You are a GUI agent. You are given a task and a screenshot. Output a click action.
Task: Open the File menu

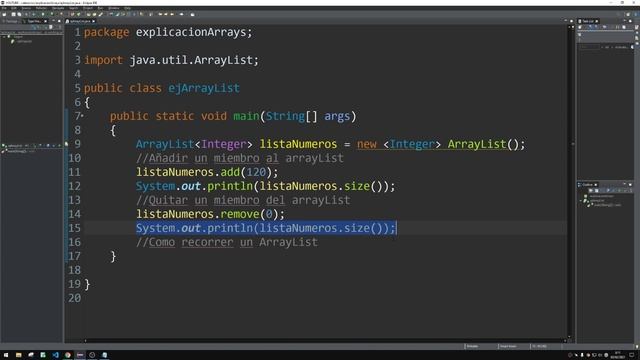pos(4,8)
